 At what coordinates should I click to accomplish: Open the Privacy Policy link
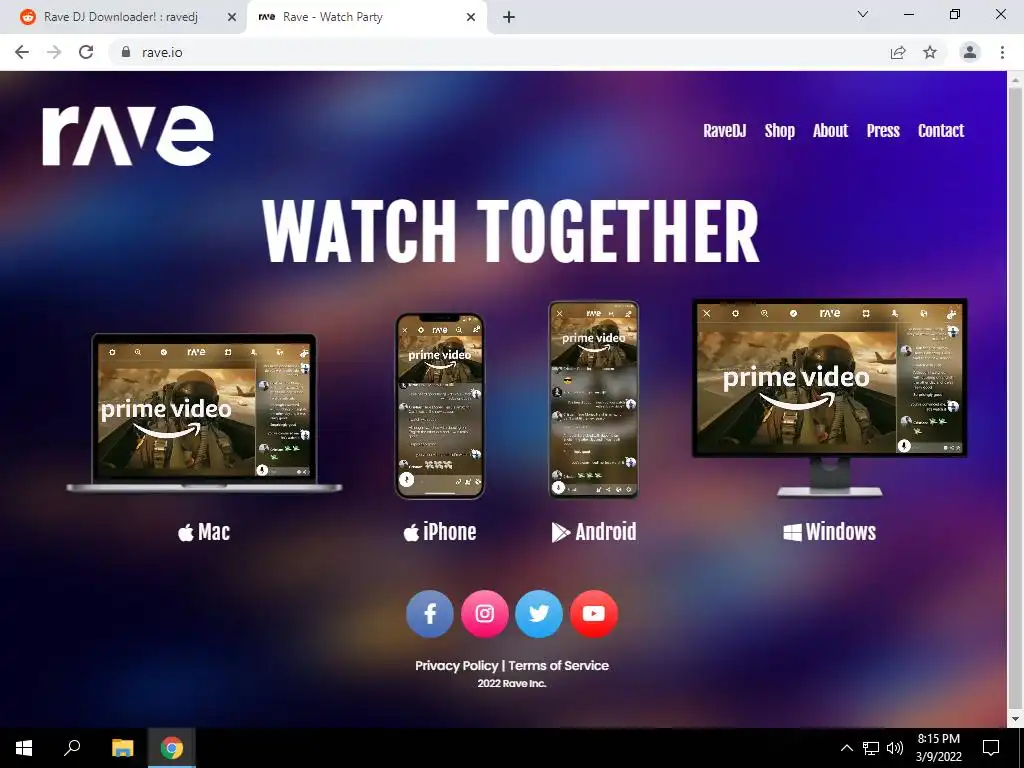pyautogui.click(x=456, y=665)
